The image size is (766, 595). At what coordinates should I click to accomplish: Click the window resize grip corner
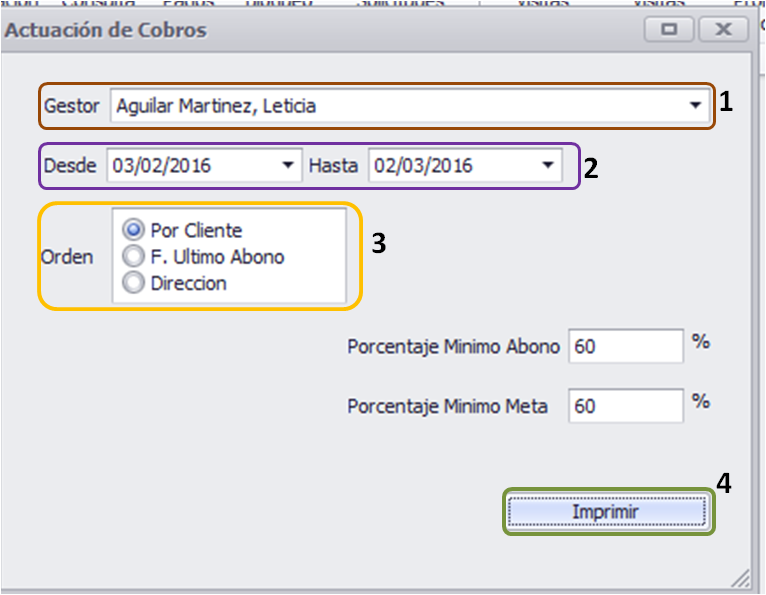pos(741,578)
